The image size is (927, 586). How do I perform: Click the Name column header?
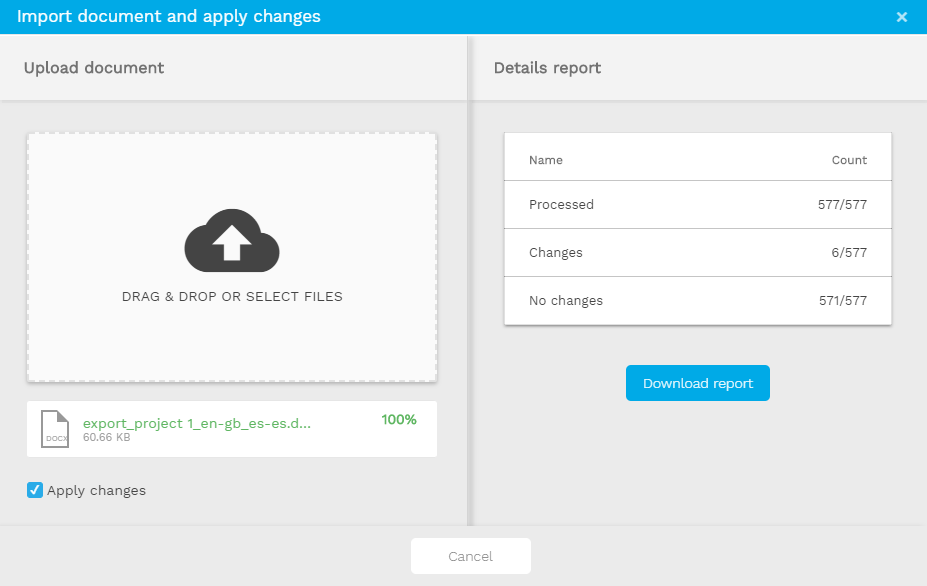pyautogui.click(x=546, y=160)
